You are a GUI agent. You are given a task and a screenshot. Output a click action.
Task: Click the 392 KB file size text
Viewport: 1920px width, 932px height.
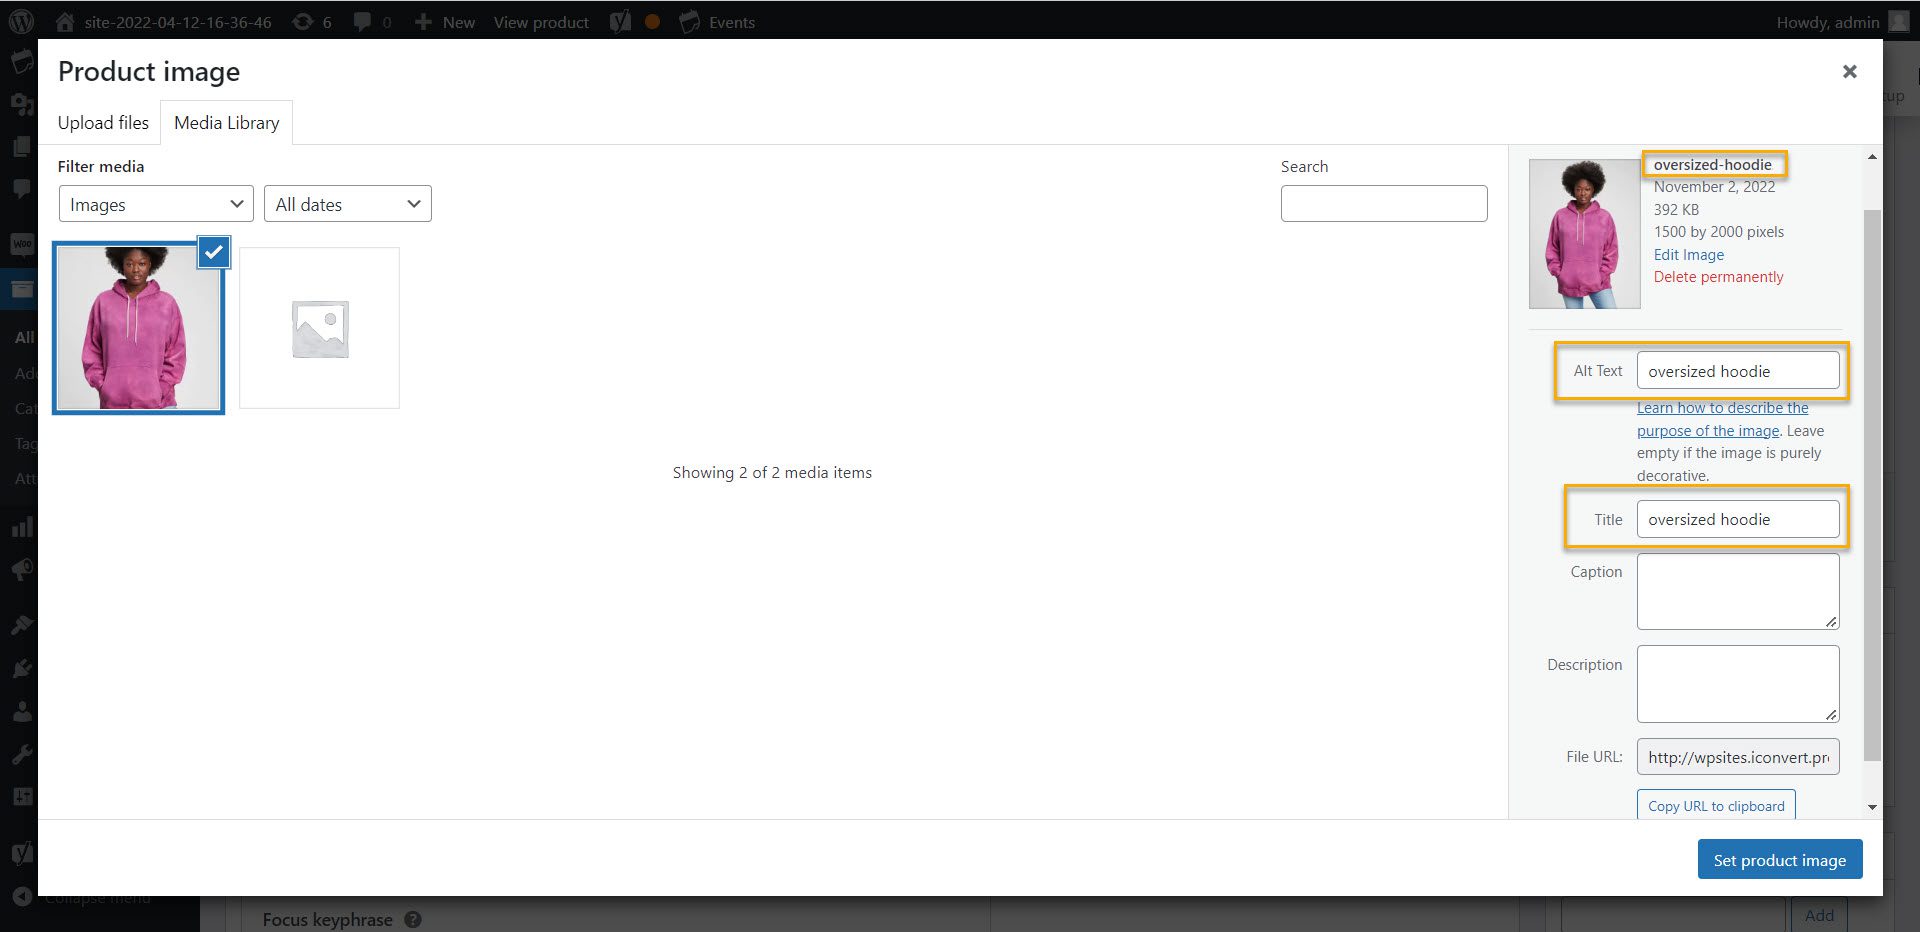(1676, 210)
